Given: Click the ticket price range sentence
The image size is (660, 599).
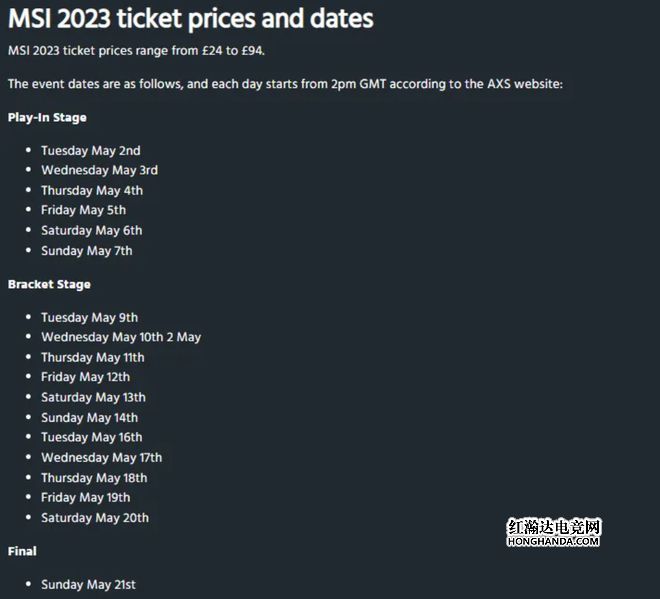Looking at the screenshot, I should (136, 51).
